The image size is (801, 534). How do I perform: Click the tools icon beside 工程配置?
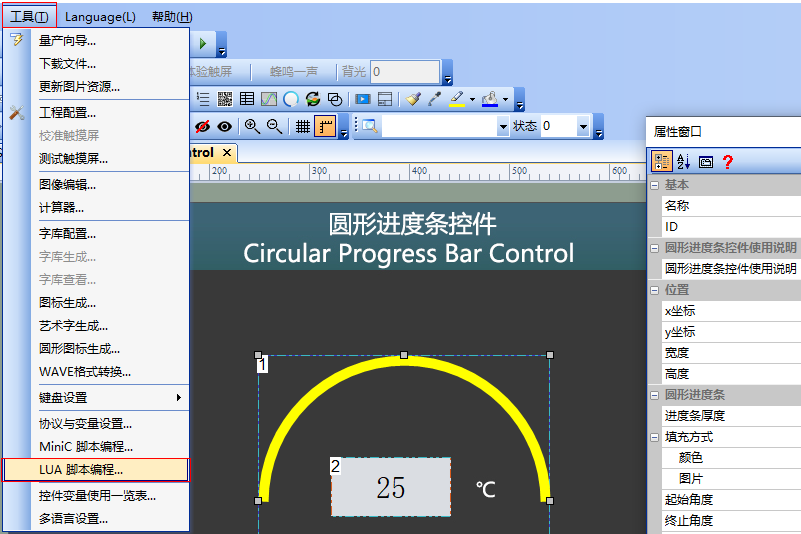pos(17,112)
